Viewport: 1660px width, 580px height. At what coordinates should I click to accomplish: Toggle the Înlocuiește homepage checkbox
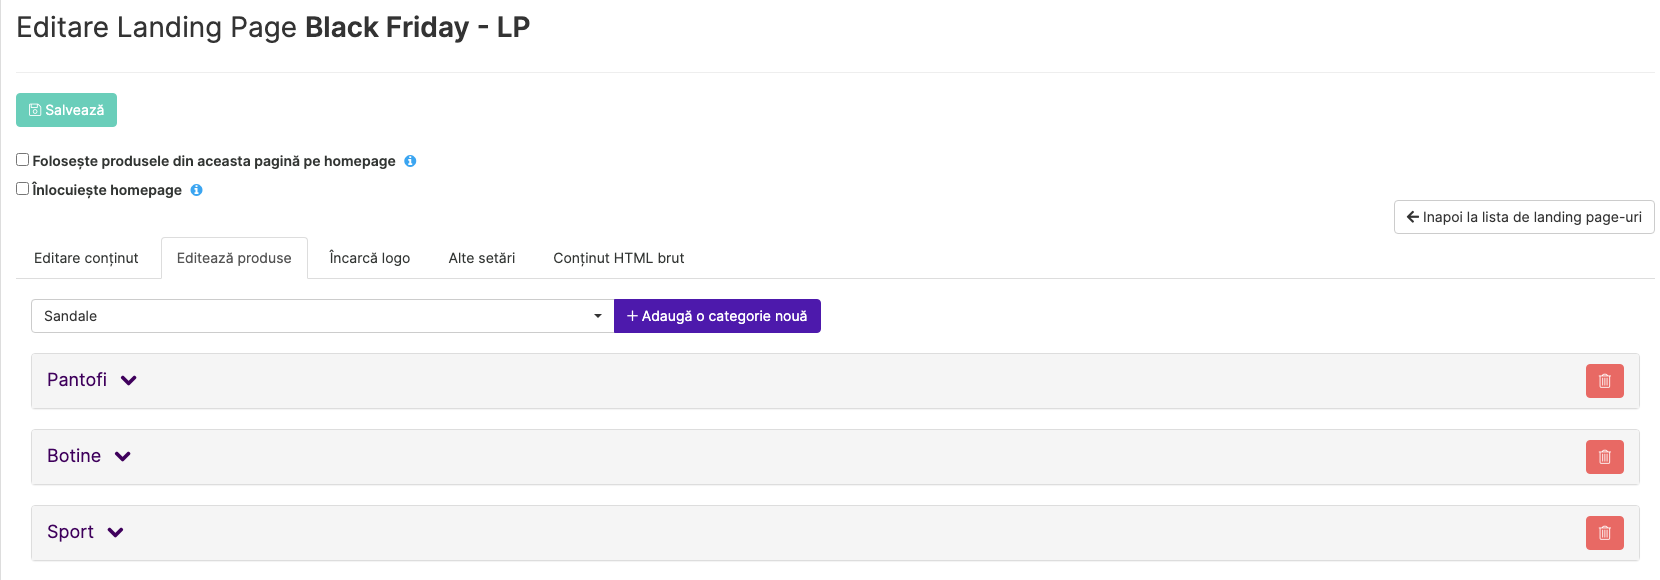pos(22,189)
